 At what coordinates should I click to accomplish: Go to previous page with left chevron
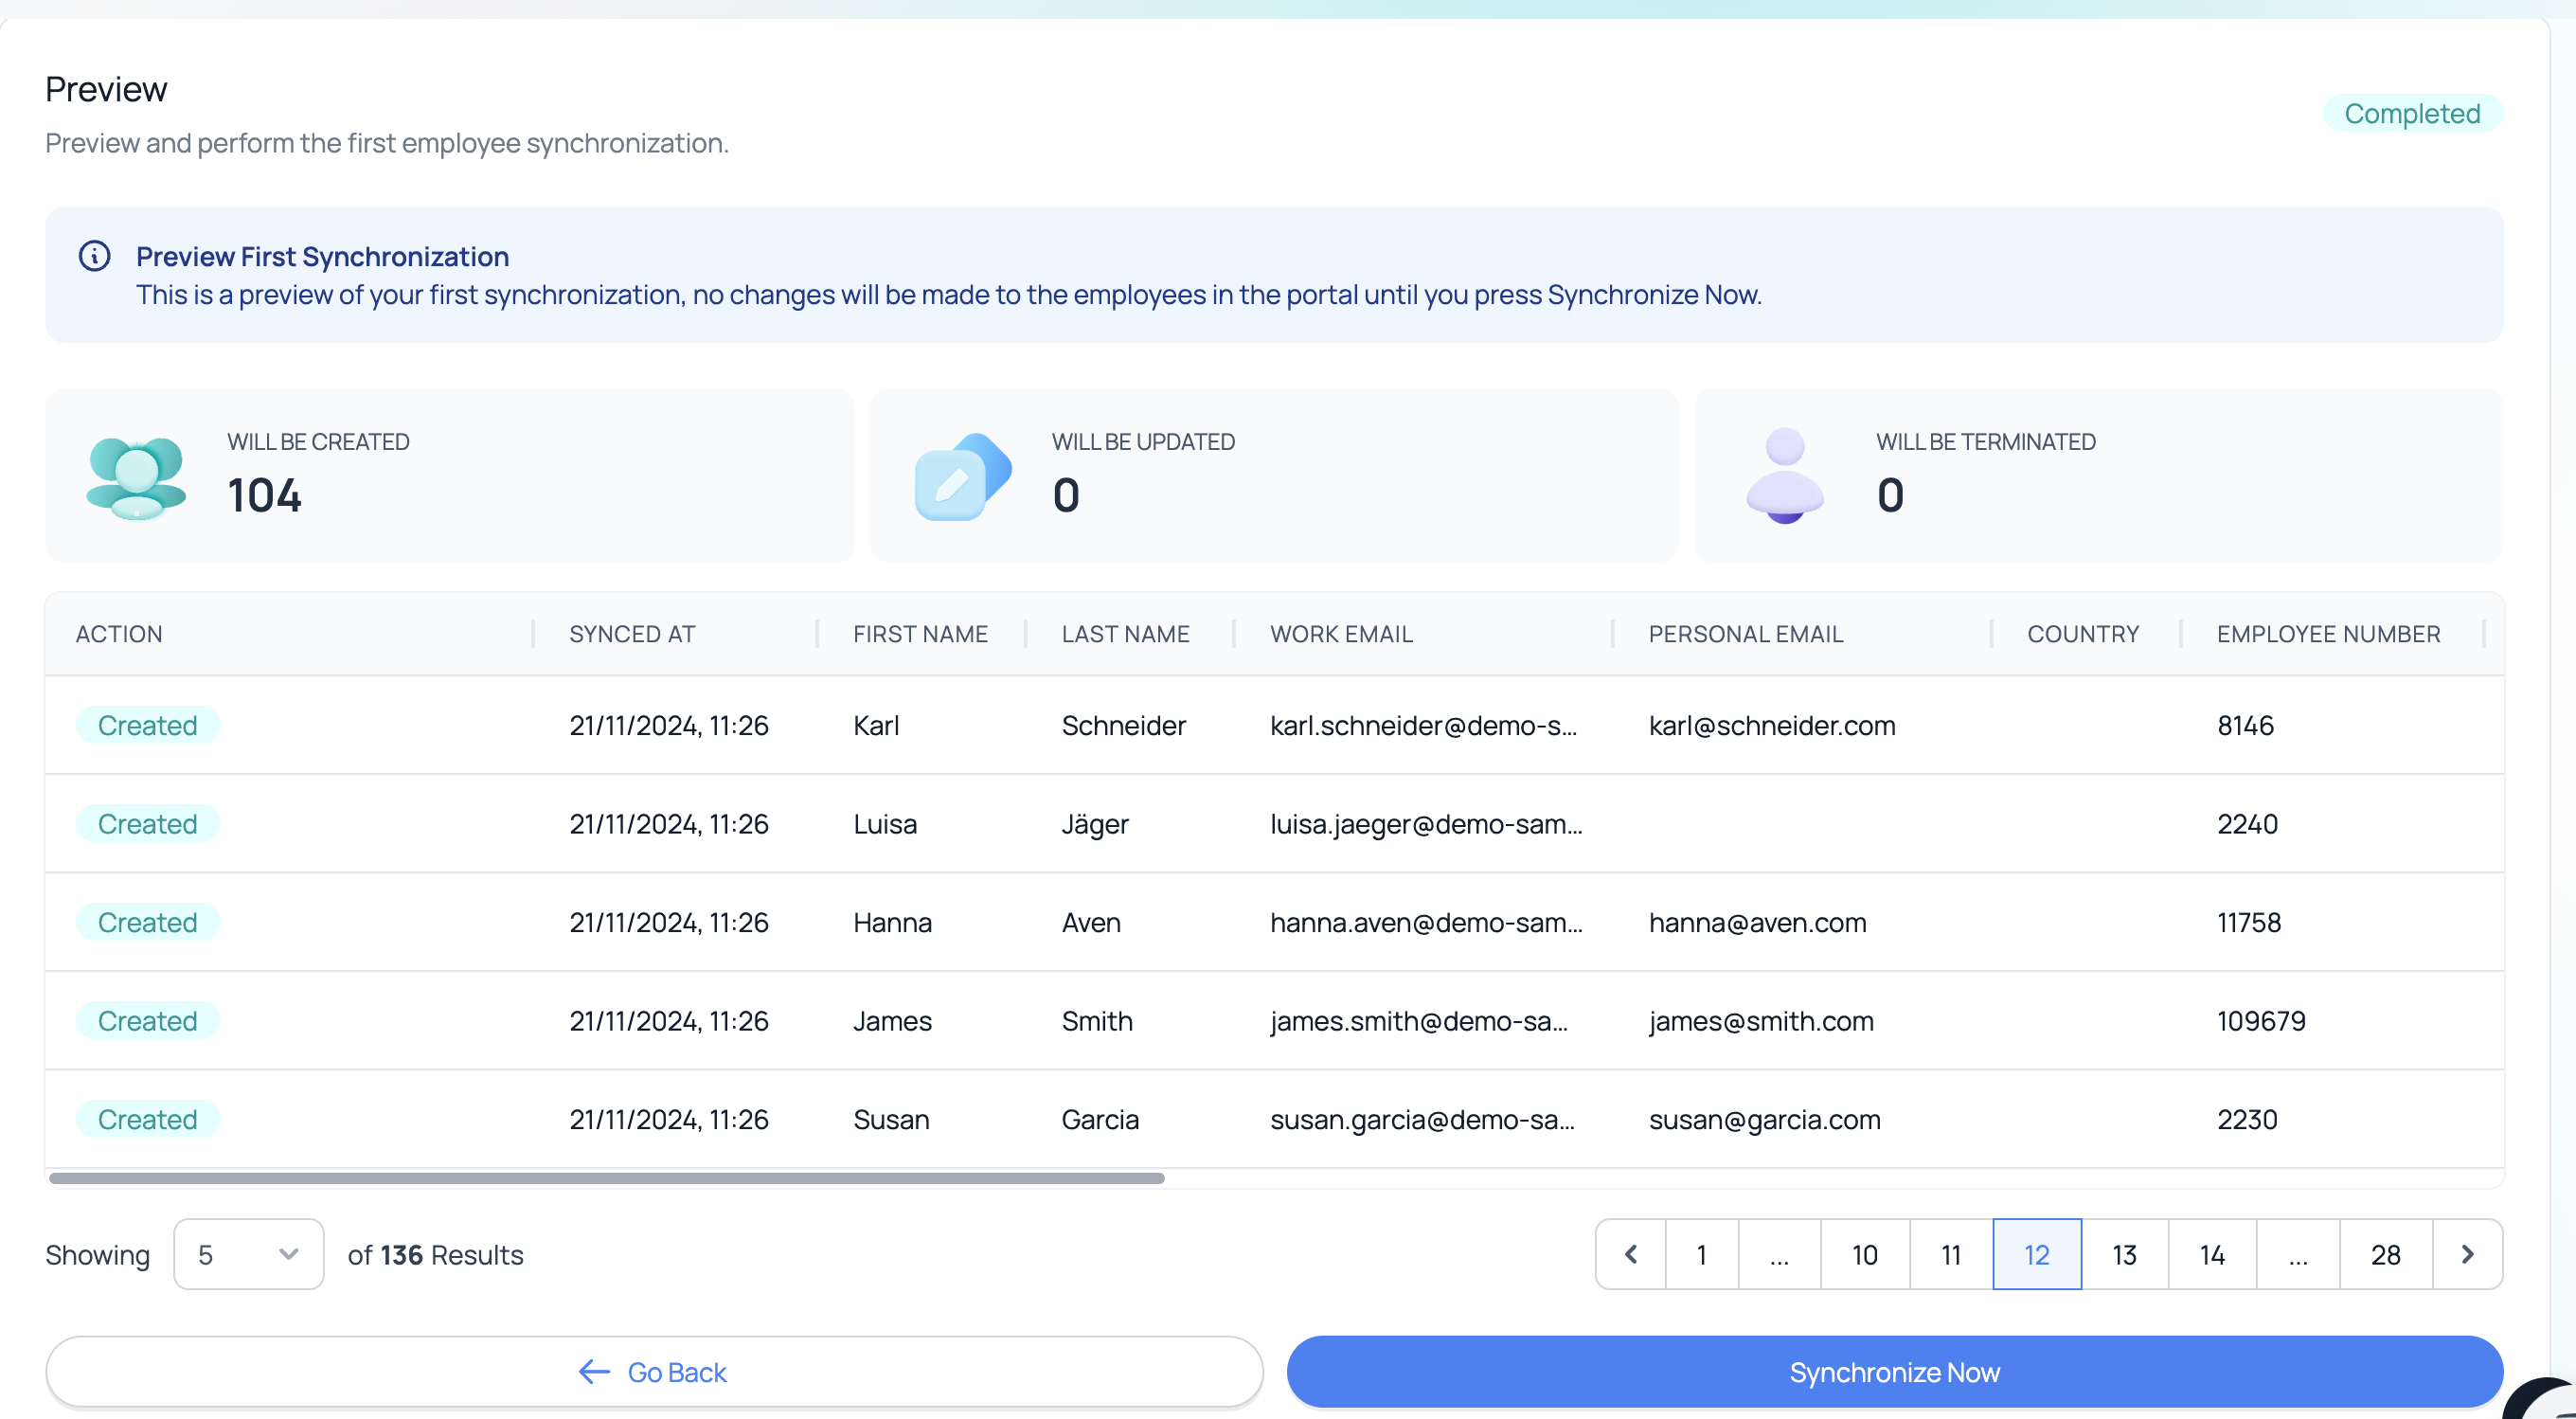click(1631, 1254)
